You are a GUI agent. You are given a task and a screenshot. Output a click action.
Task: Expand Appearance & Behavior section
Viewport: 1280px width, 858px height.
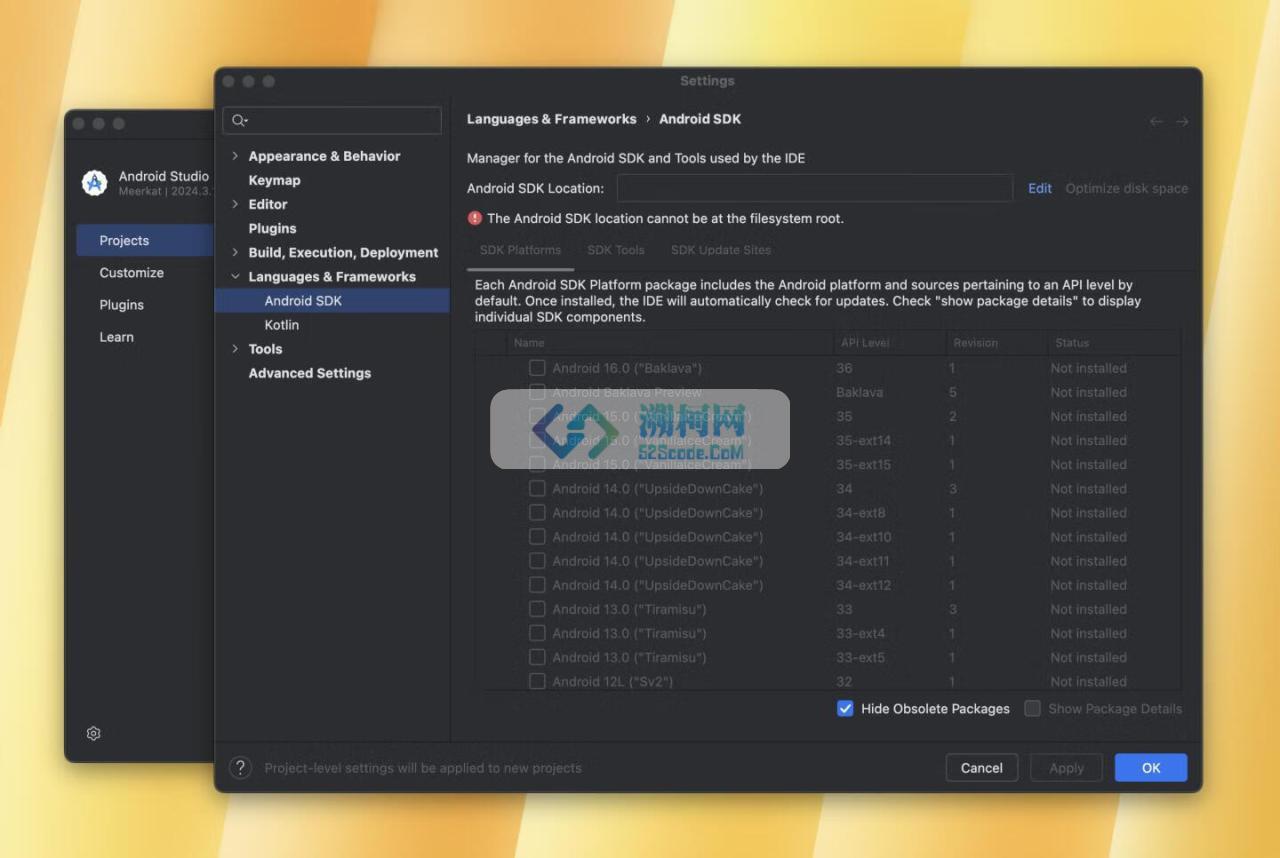(235, 156)
